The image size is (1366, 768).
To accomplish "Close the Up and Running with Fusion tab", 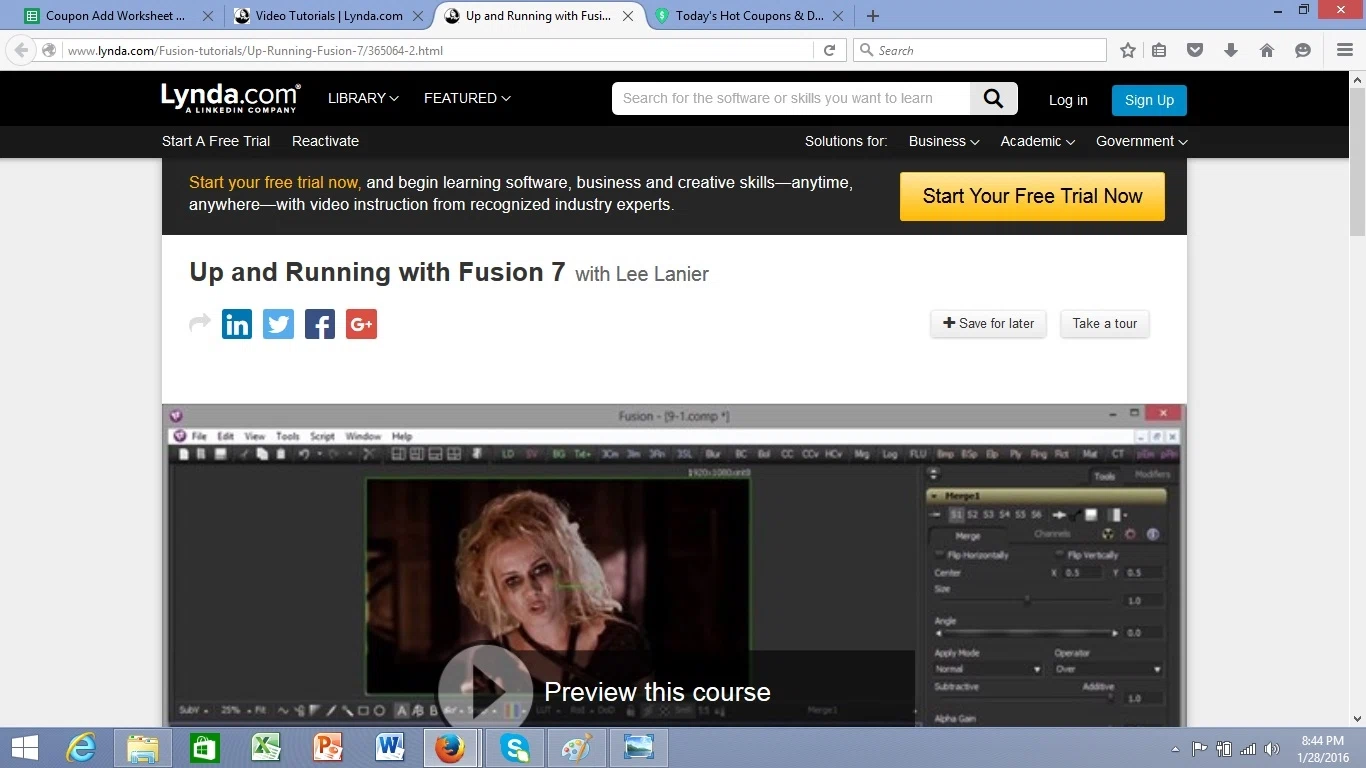I will (630, 16).
